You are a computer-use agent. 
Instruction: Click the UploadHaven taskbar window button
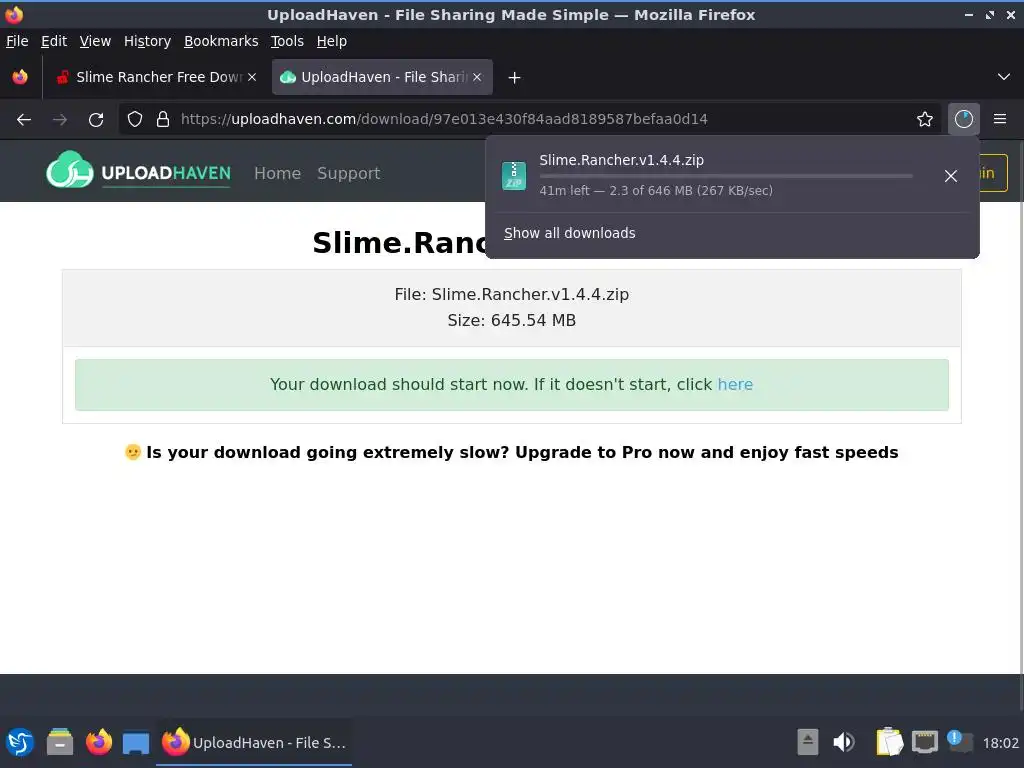pyautogui.click(x=253, y=743)
